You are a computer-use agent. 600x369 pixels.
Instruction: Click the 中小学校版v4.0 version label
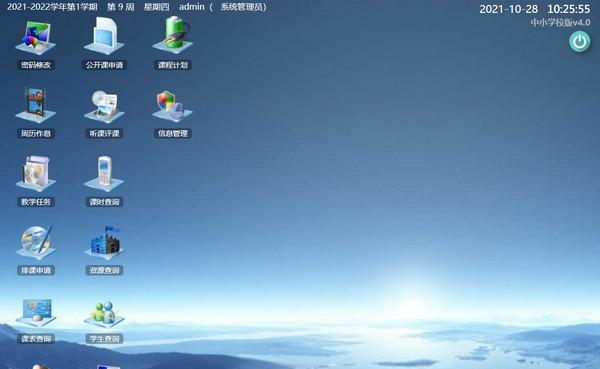[x=560, y=23]
